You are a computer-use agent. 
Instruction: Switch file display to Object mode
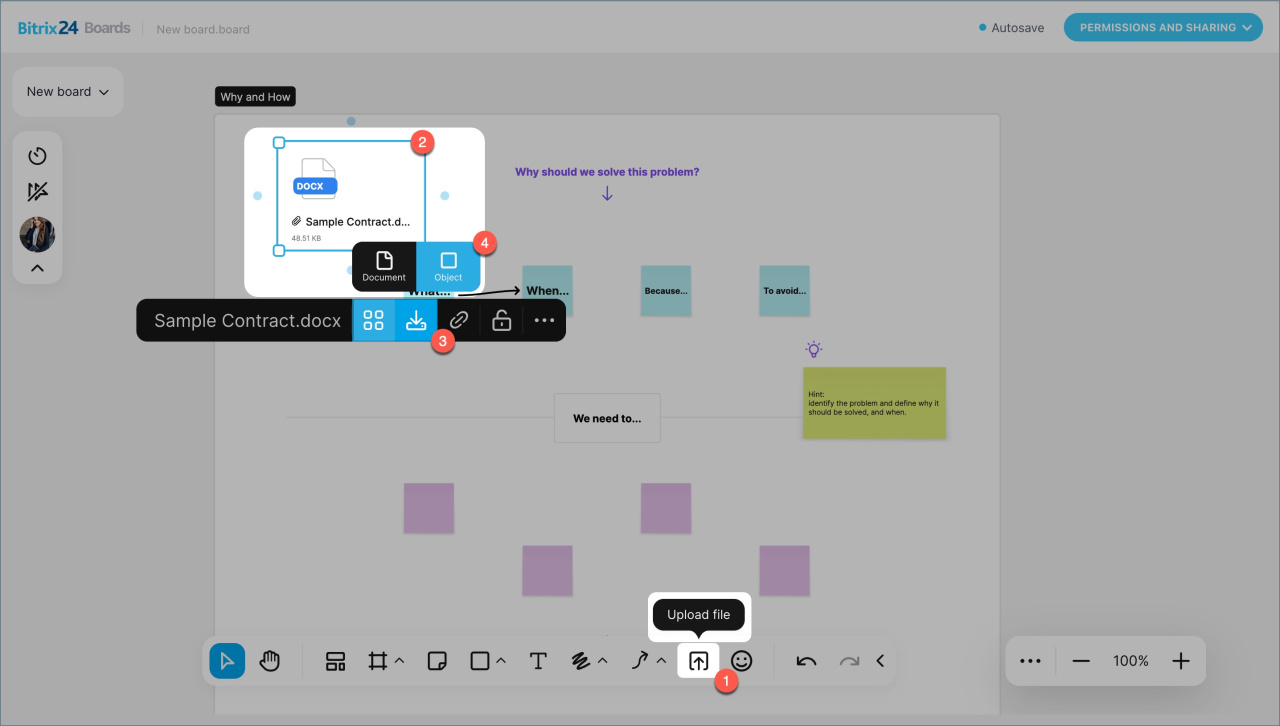click(x=448, y=266)
